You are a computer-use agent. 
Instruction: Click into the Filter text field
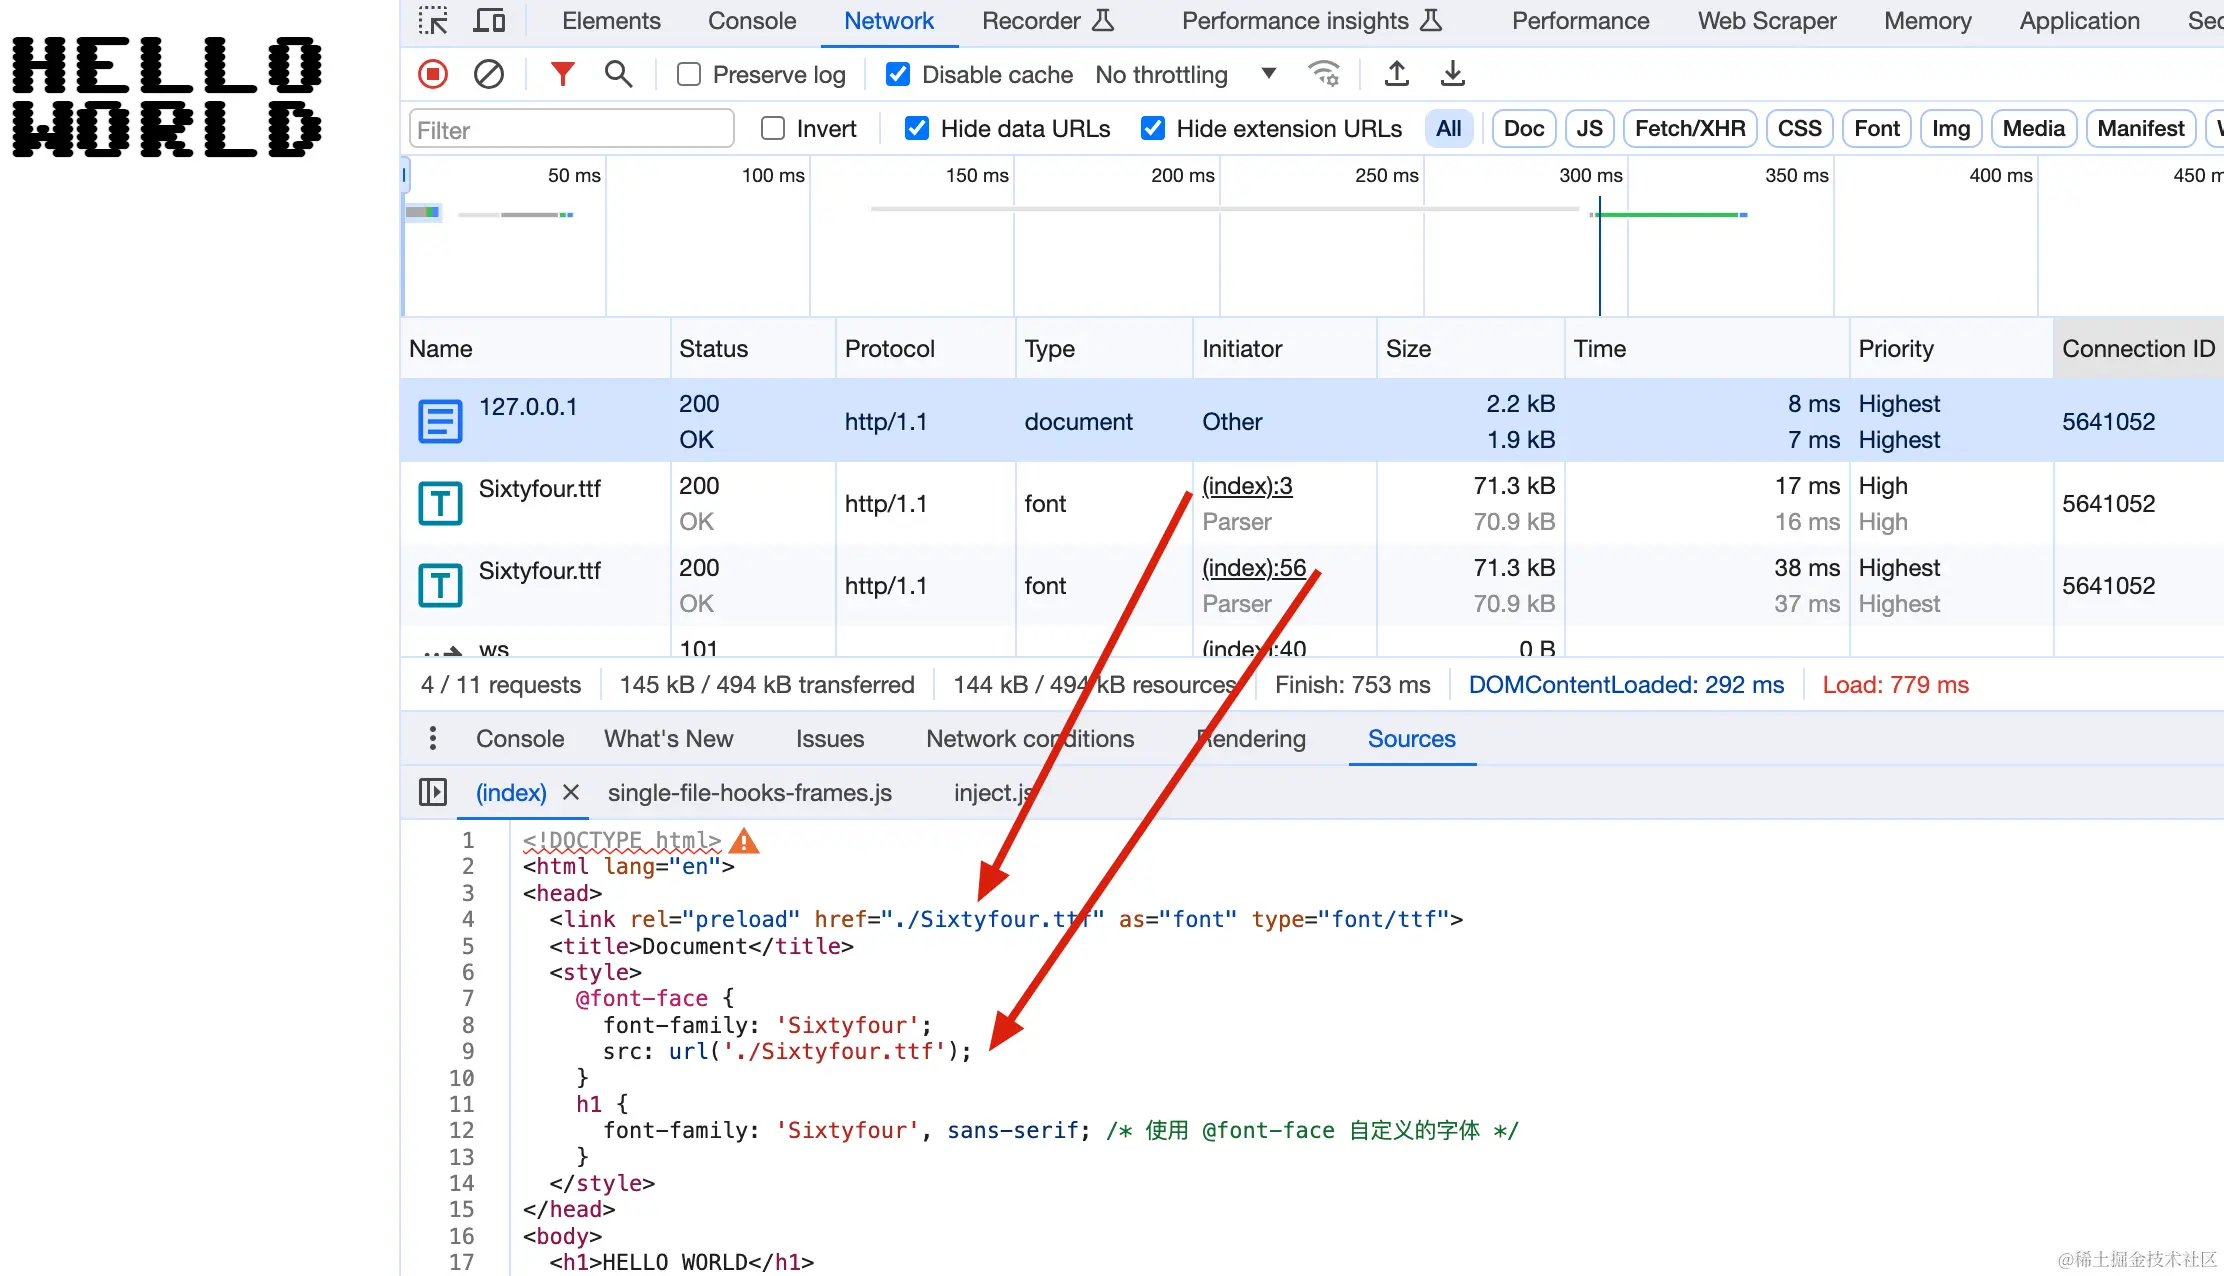point(571,130)
